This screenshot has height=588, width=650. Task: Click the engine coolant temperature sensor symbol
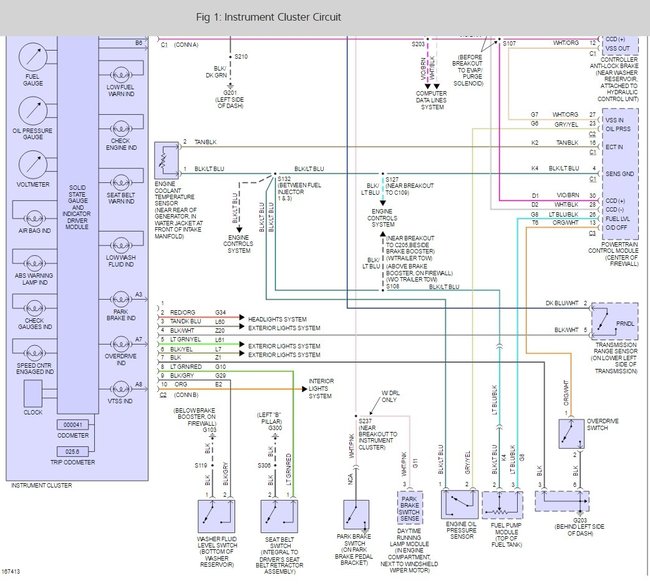pyautogui.click(x=167, y=160)
